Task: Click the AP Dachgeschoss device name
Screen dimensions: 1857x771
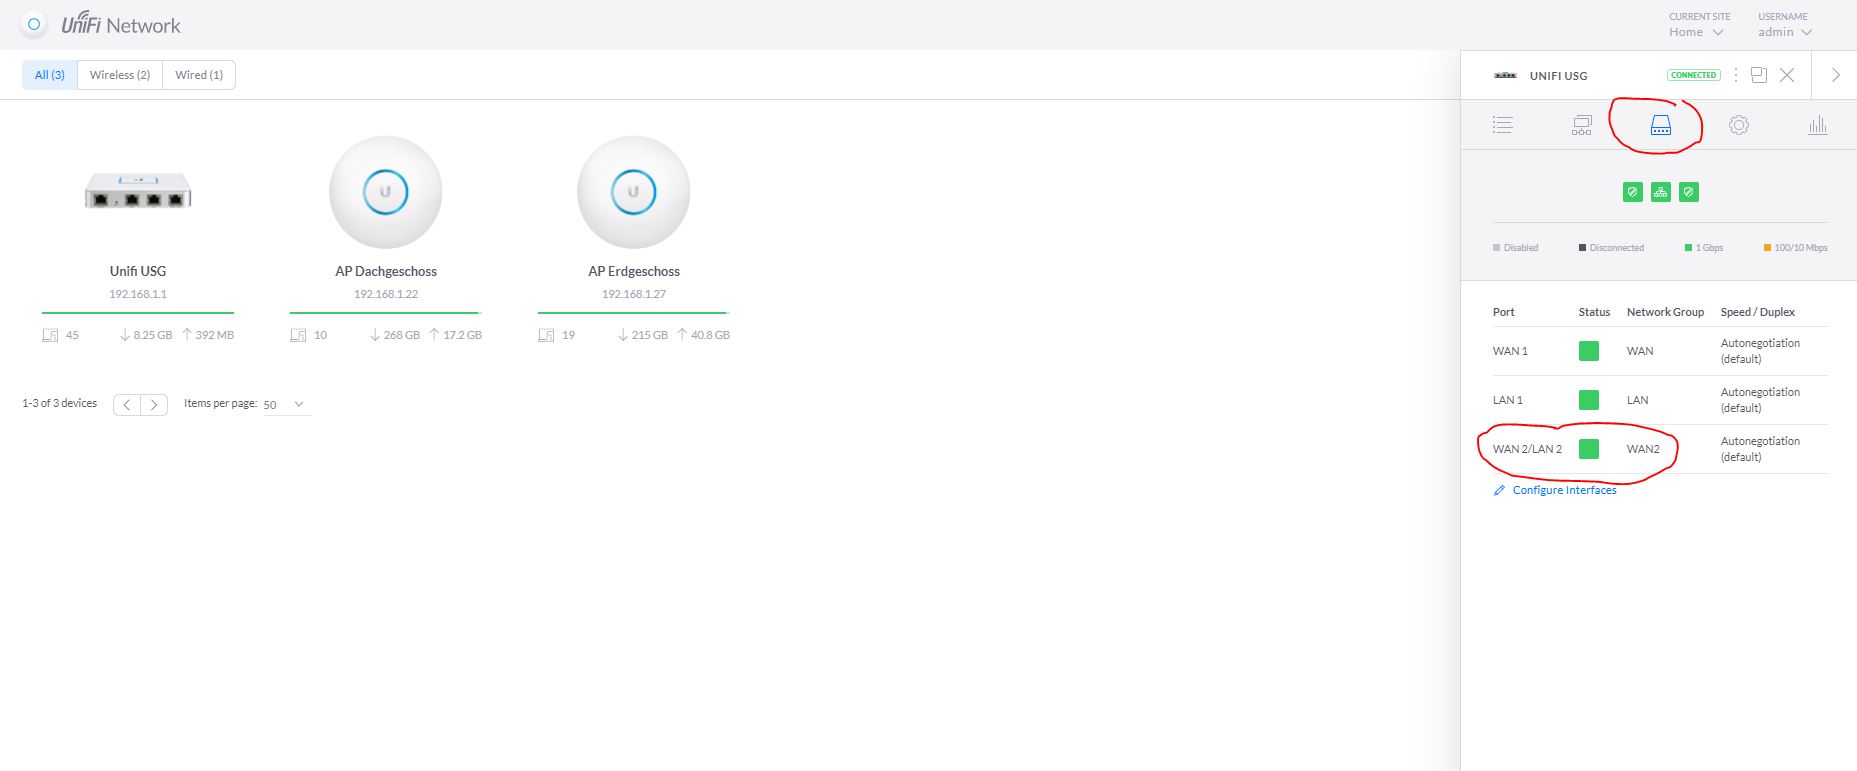Action: (x=386, y=271)
